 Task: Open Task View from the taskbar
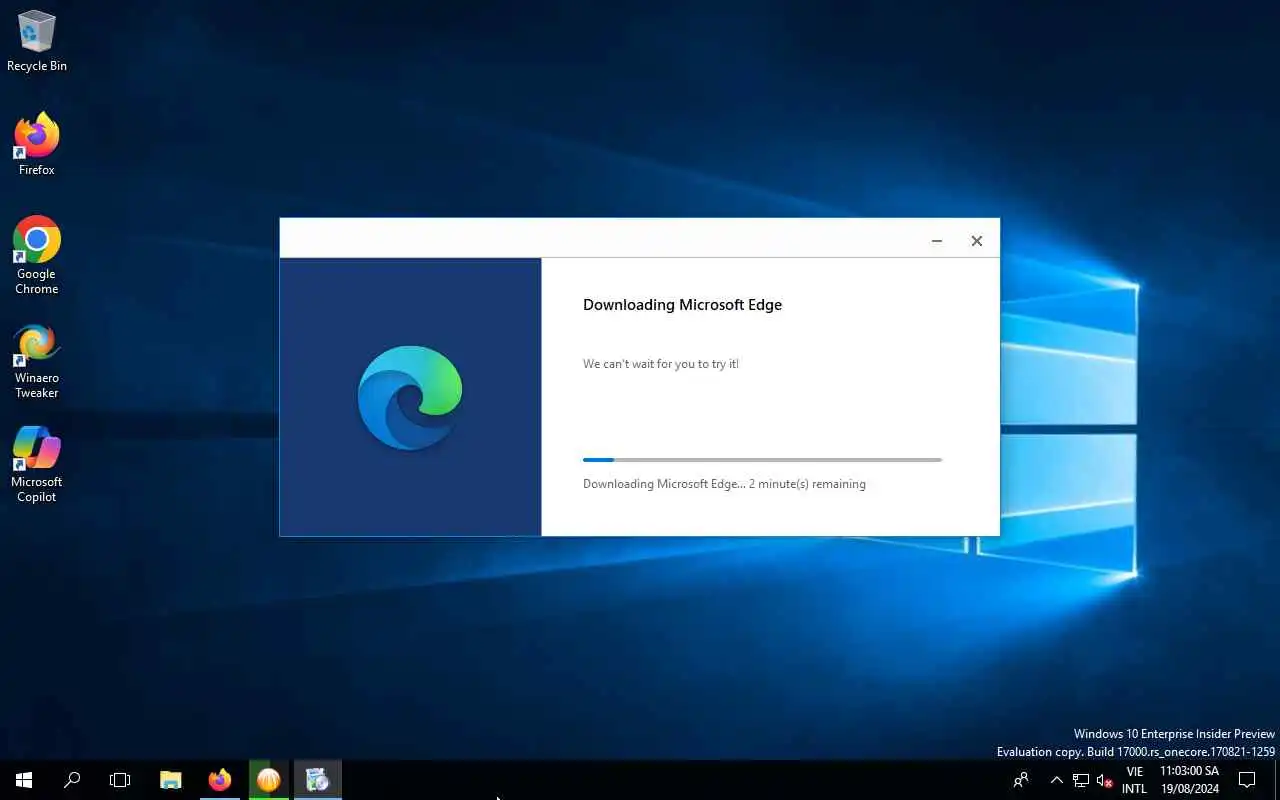click(120, 780)
